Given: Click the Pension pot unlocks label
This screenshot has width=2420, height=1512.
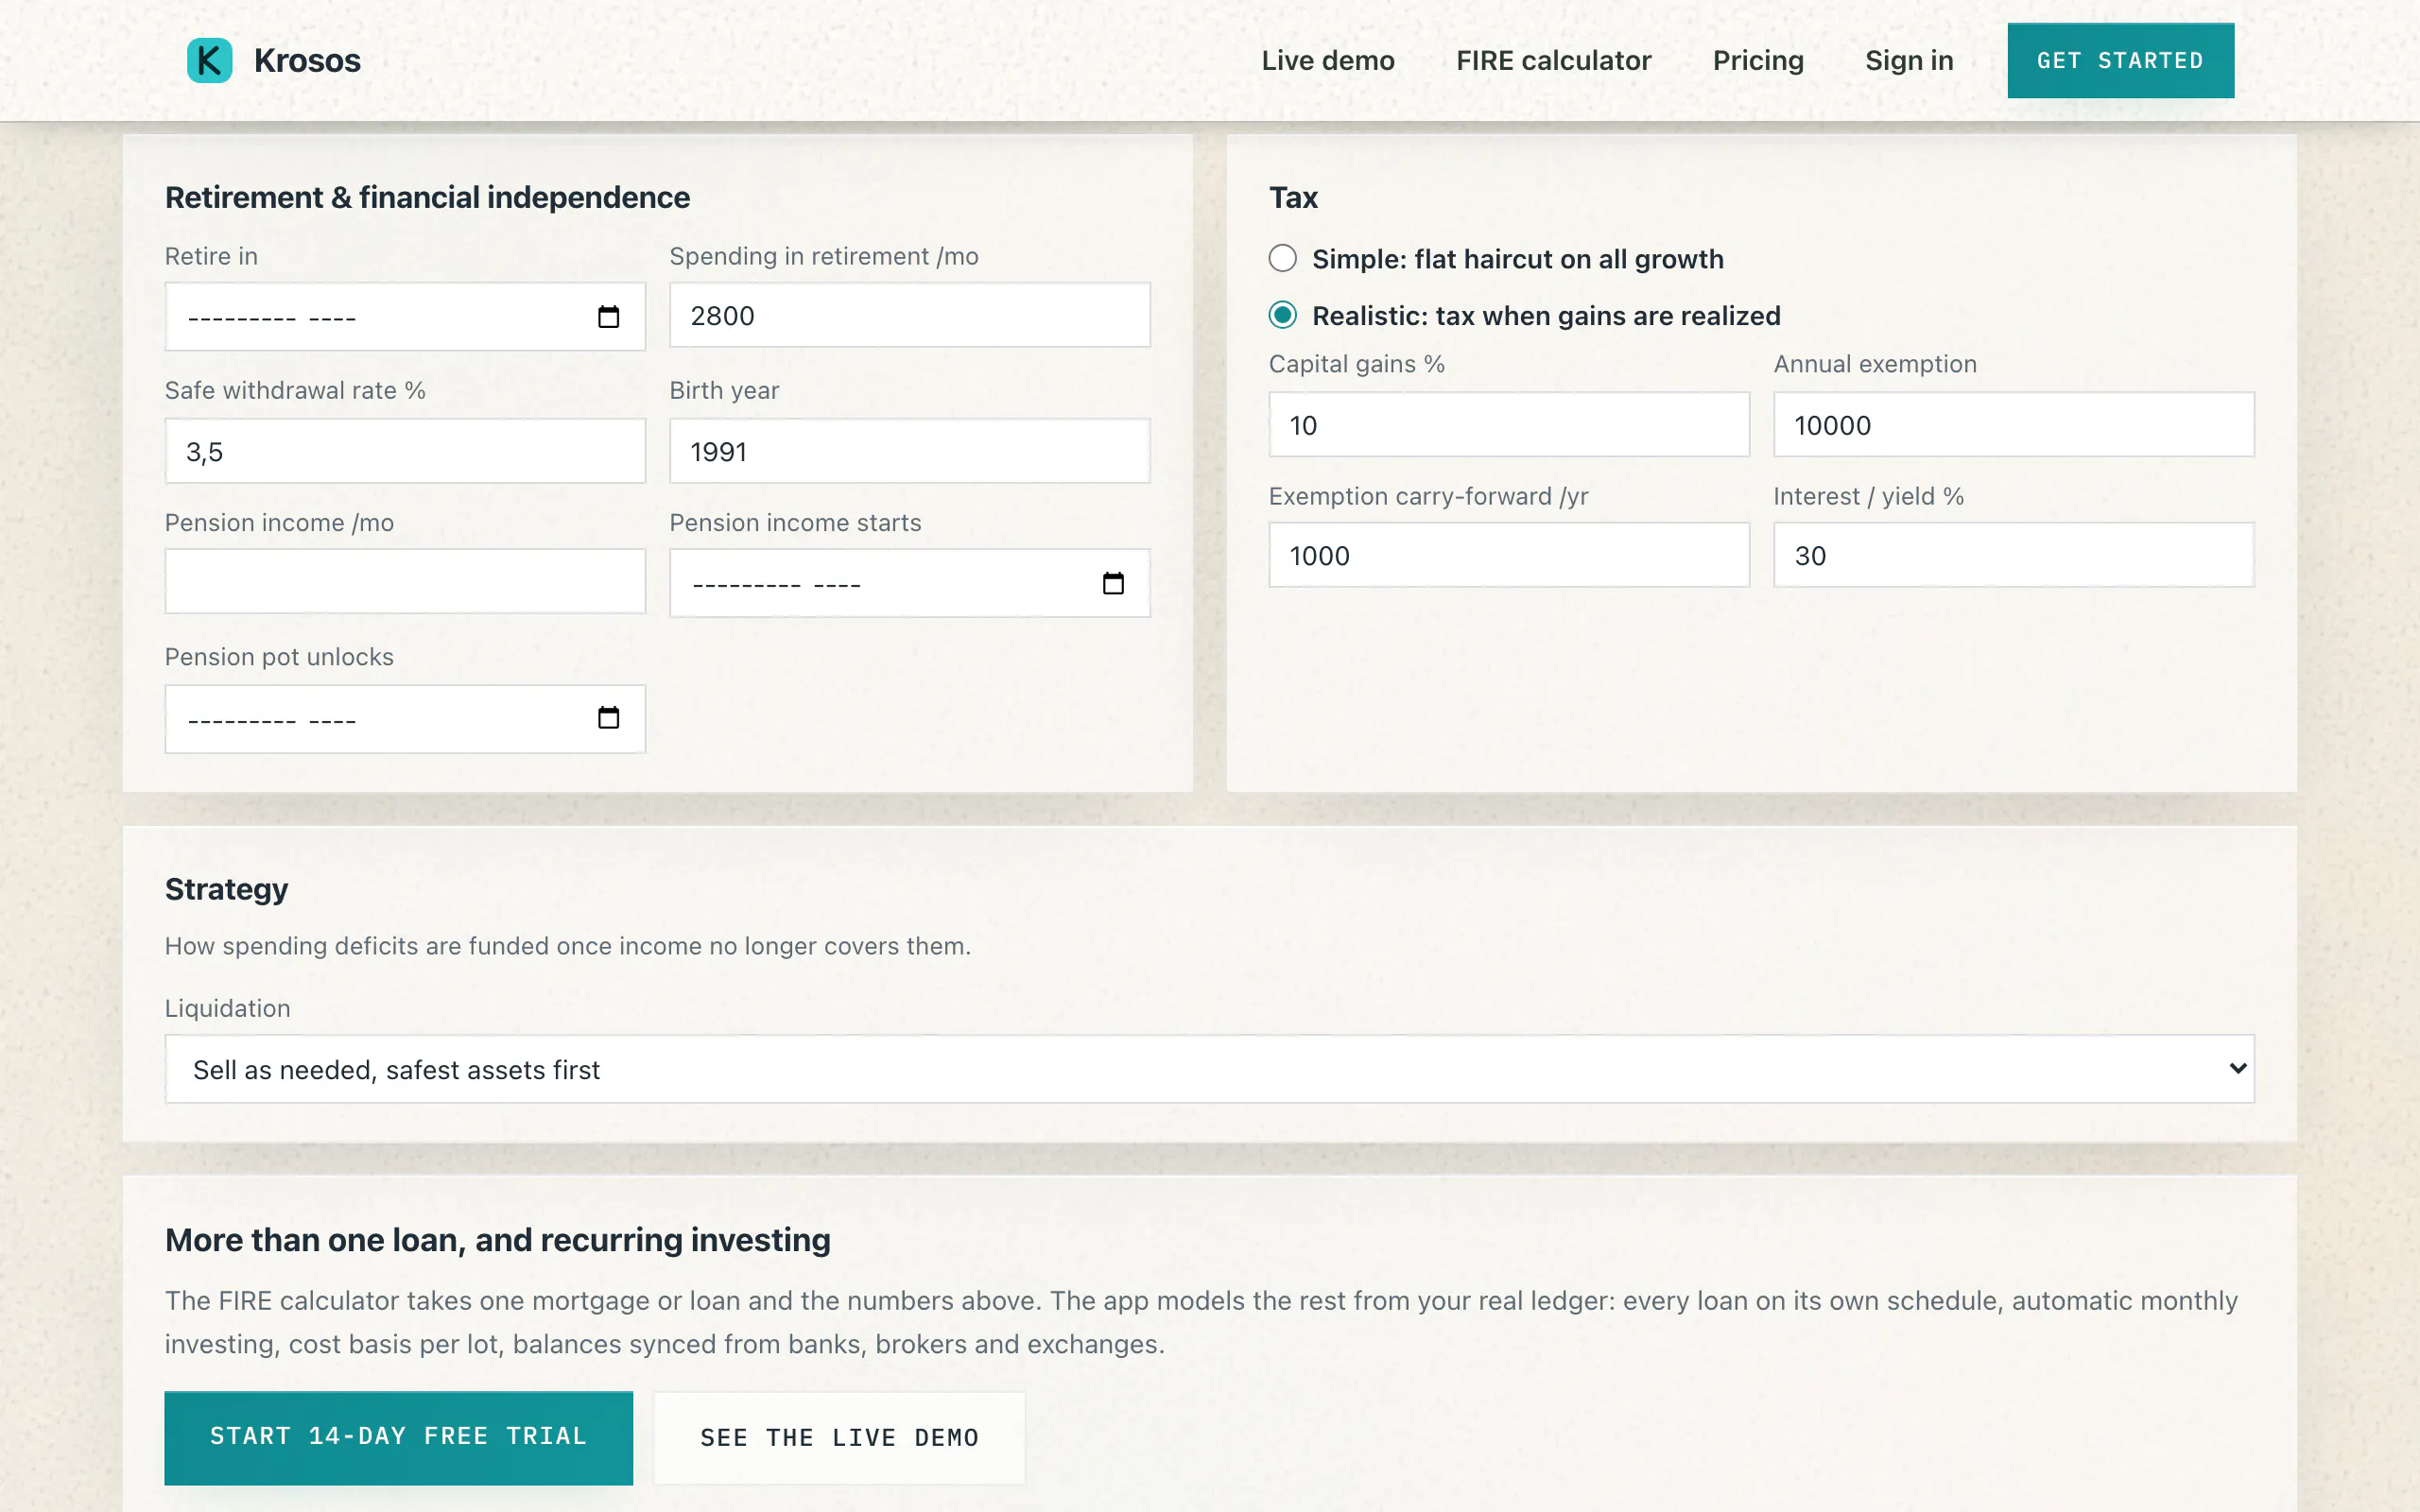Looking at the screenshot, I should tap(279, 657).
